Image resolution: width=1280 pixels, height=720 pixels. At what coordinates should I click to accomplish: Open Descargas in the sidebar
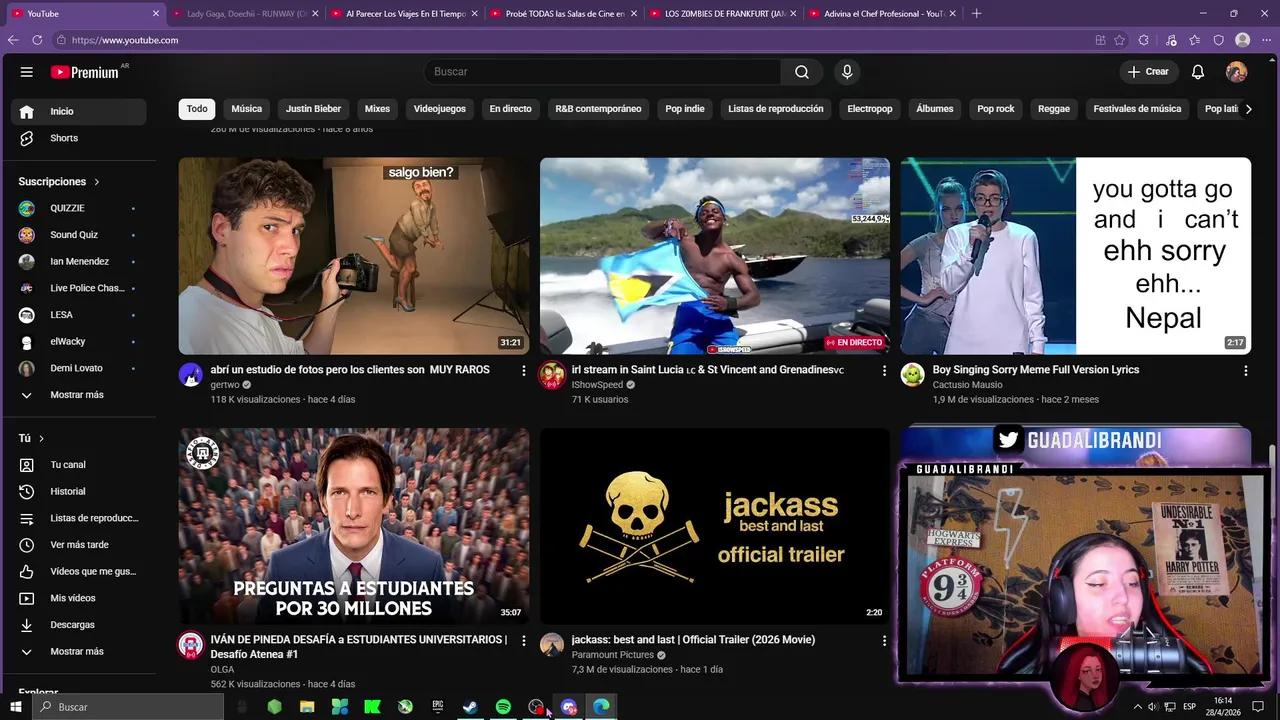78,625
